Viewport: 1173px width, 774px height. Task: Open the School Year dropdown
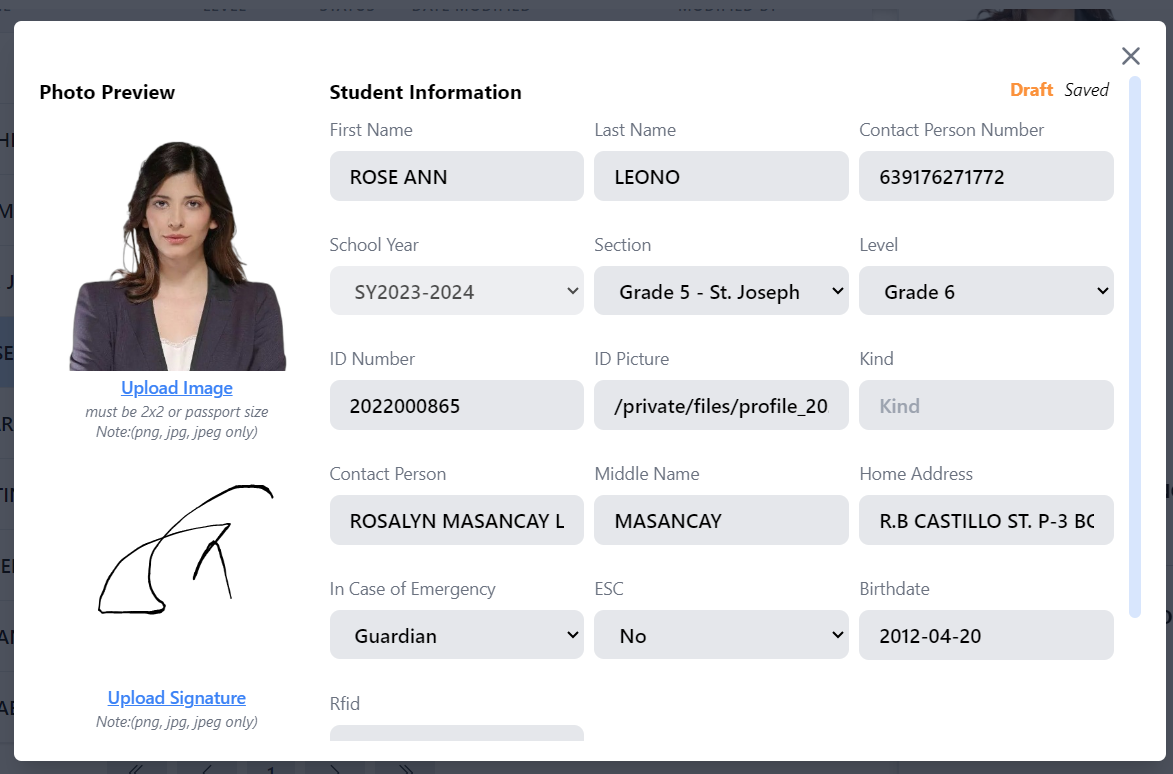[x=456, y=291]
